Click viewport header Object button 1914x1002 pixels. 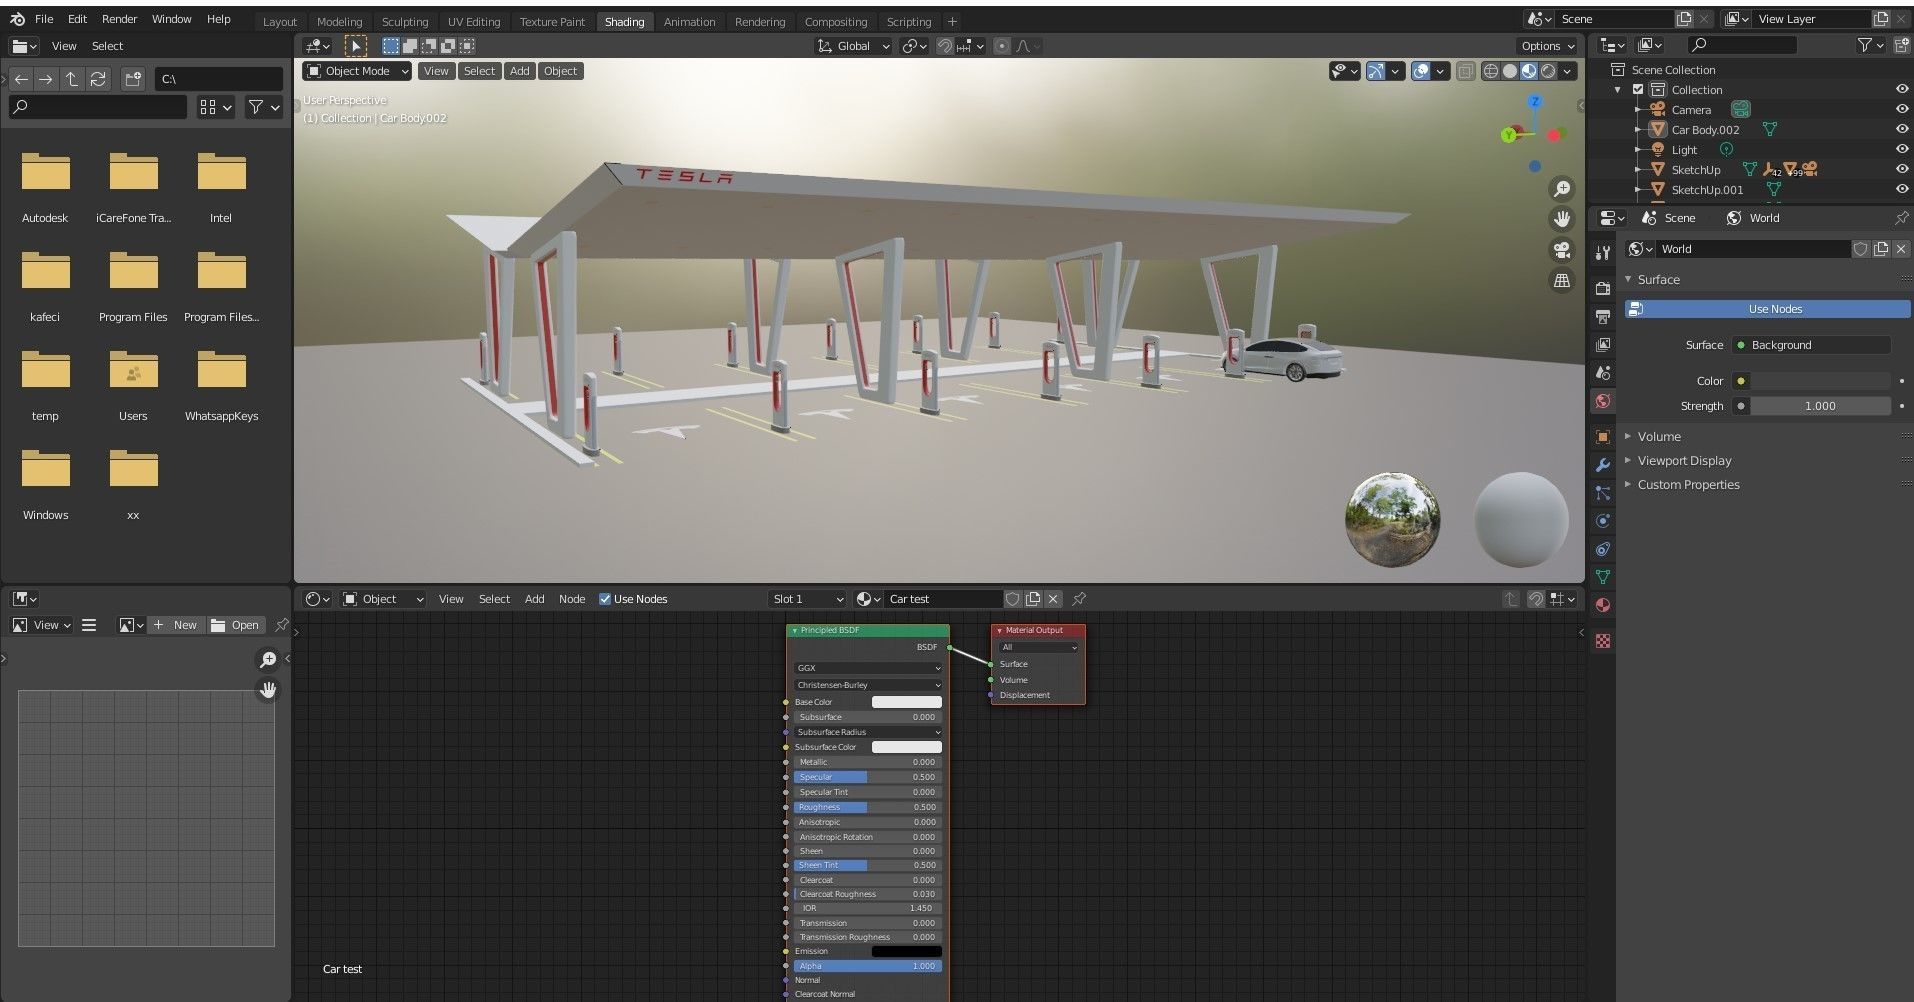(x=560, y=71)
